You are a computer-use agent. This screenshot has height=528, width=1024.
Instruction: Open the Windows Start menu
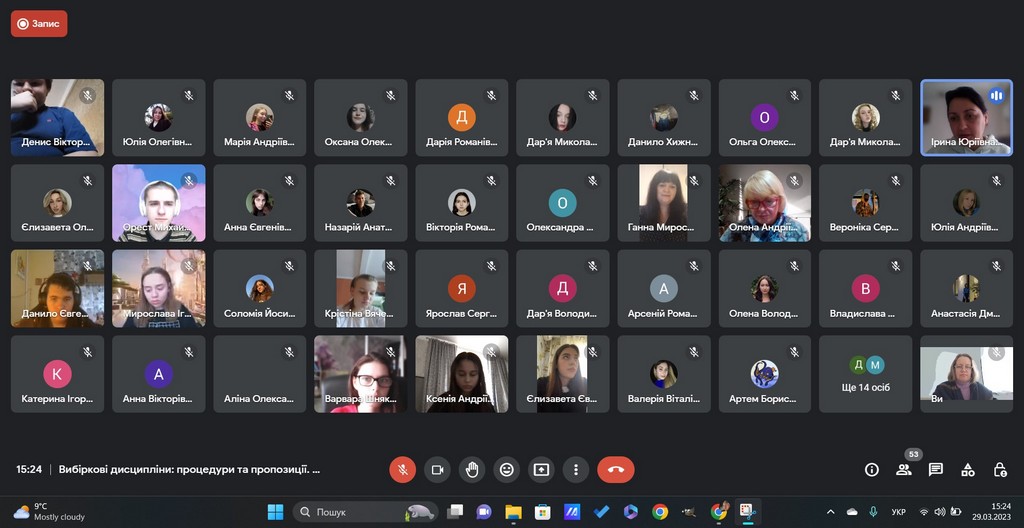pyautogui.click(x=275, y=512)
